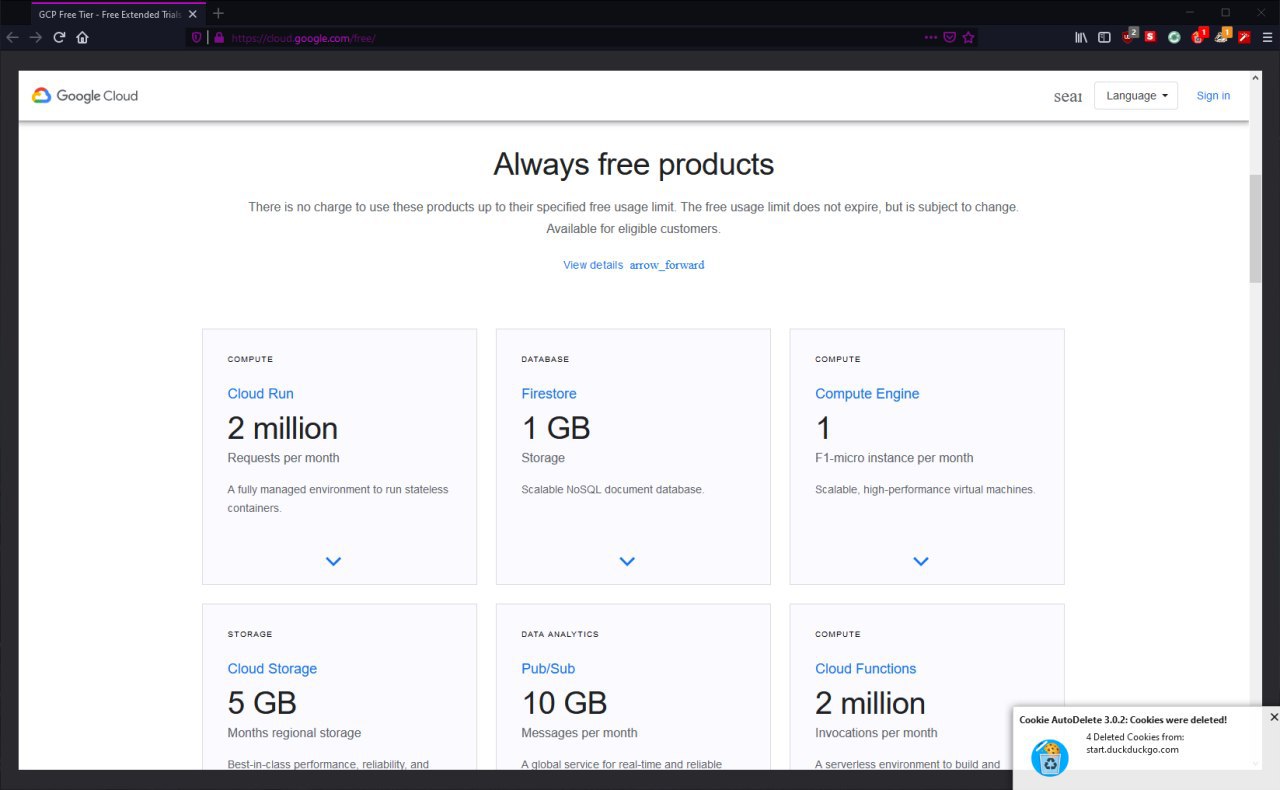Open the browser home page icon

point(82,37)
